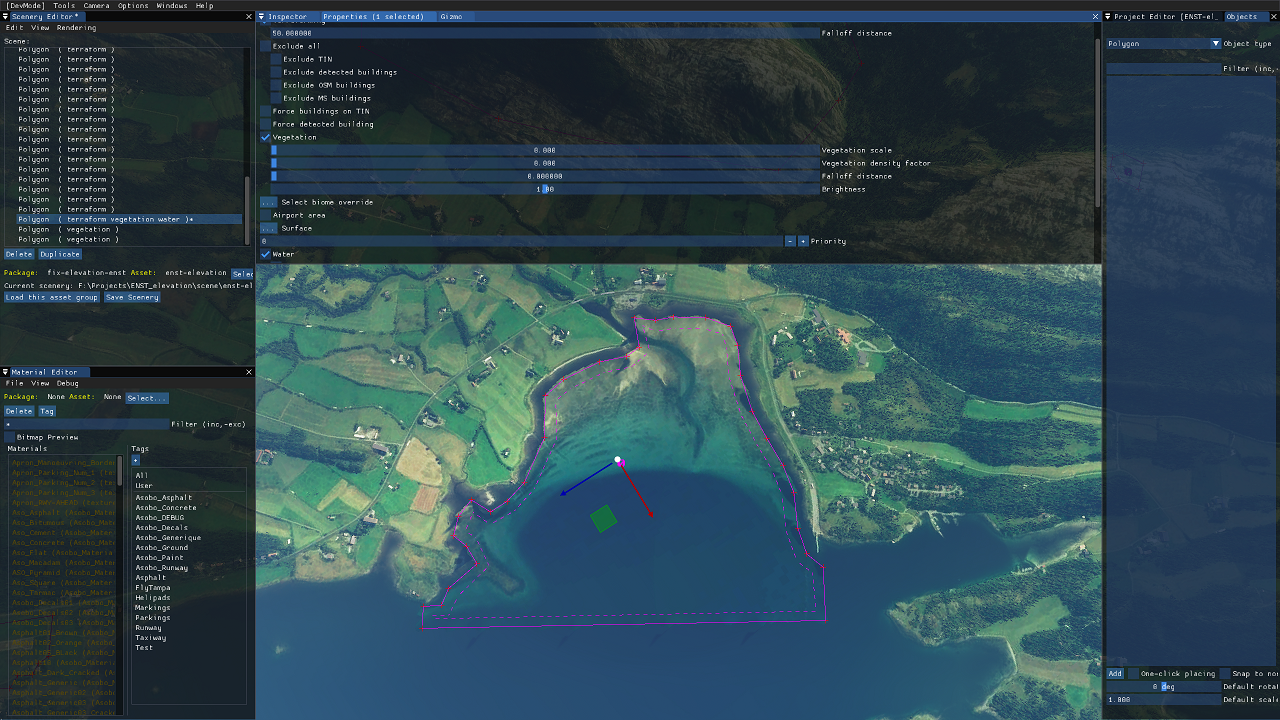Enable Exclude detected buildings checkbox

[277, 72]
